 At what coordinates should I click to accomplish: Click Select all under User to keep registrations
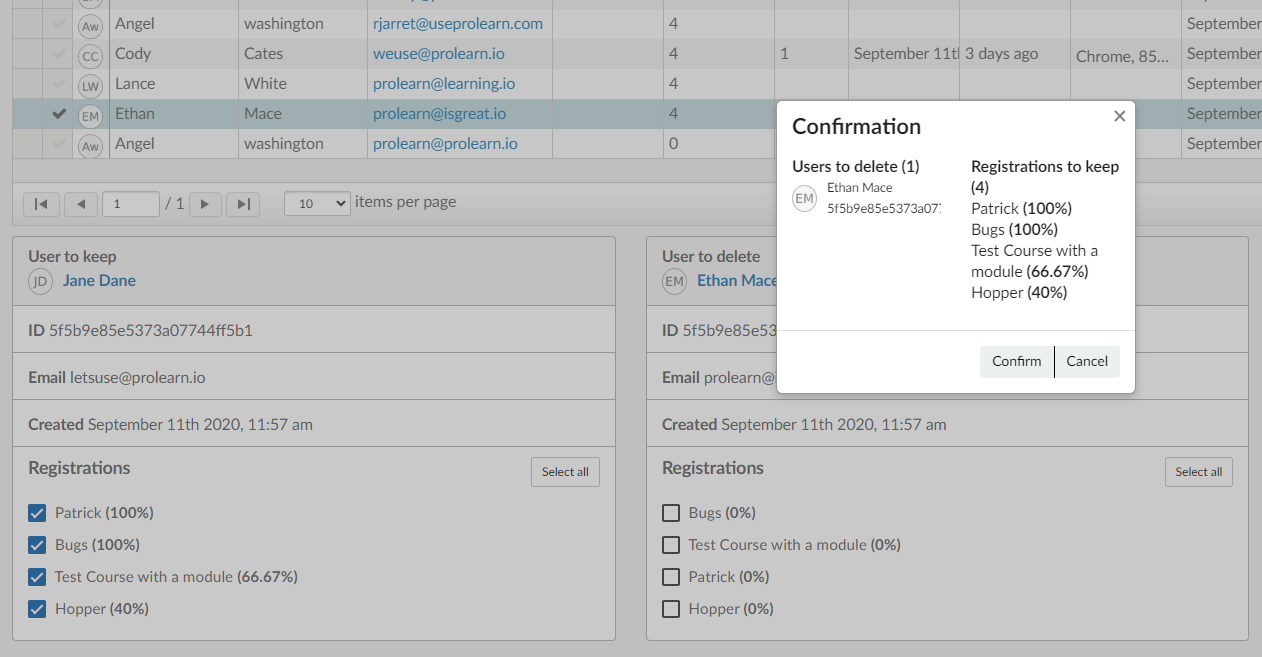coord(565,471)
